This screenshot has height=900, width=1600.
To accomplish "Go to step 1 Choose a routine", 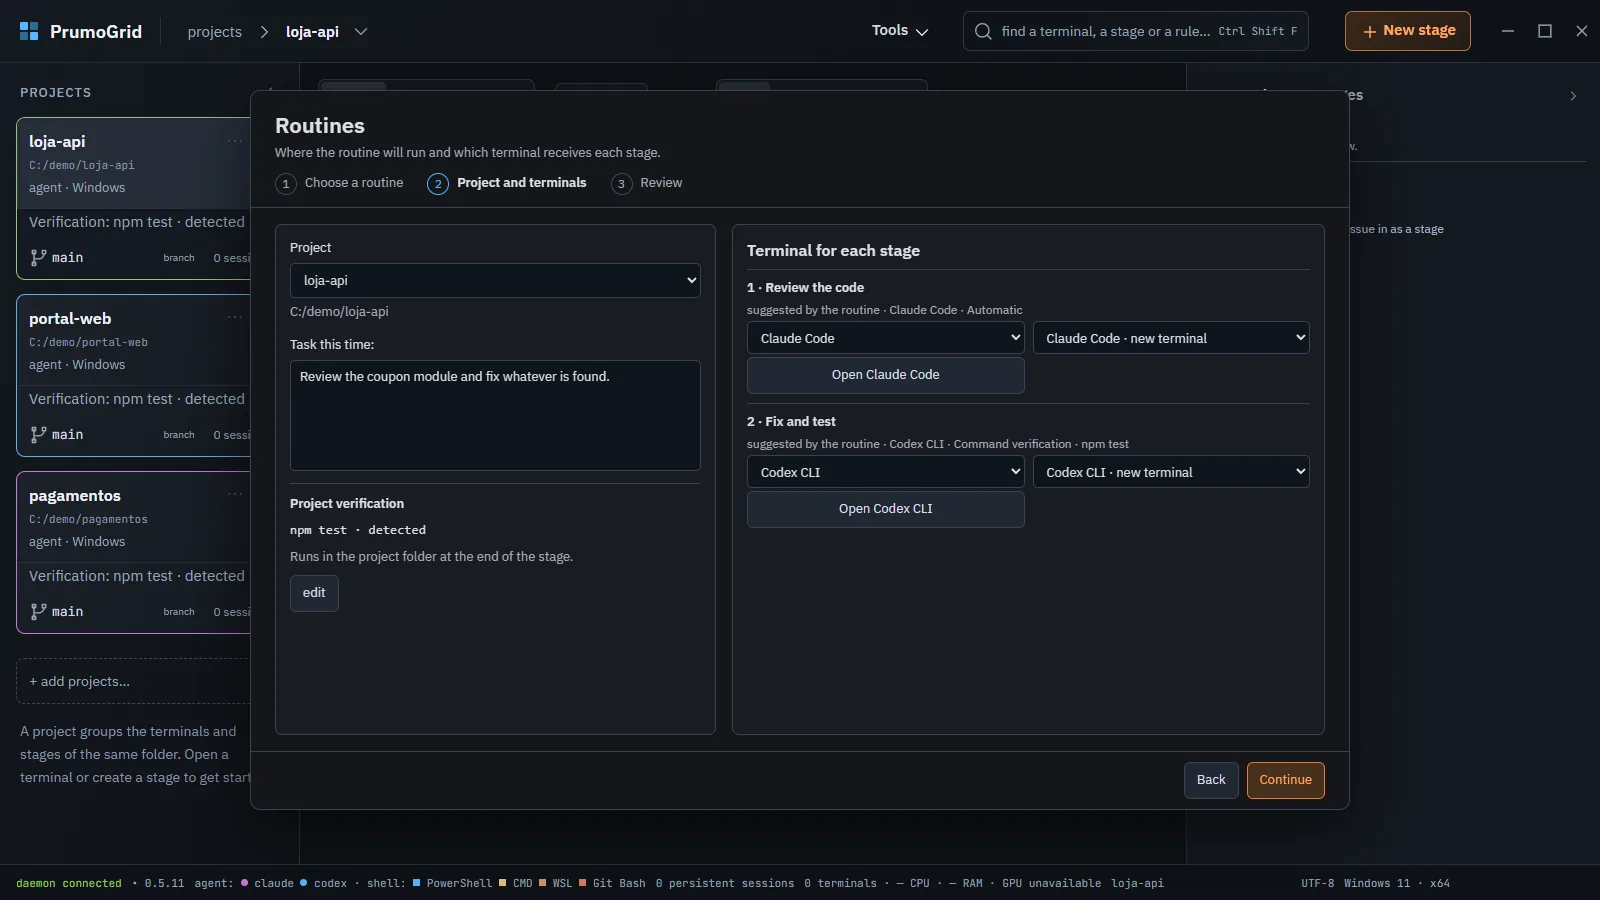I will (x=340, y=183).
